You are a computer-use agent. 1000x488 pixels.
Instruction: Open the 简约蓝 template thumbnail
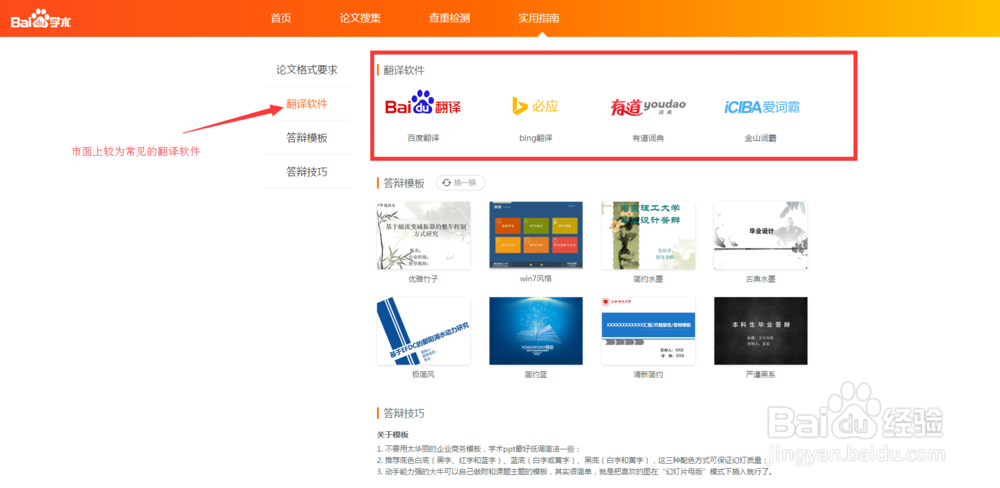coord(536,331)
